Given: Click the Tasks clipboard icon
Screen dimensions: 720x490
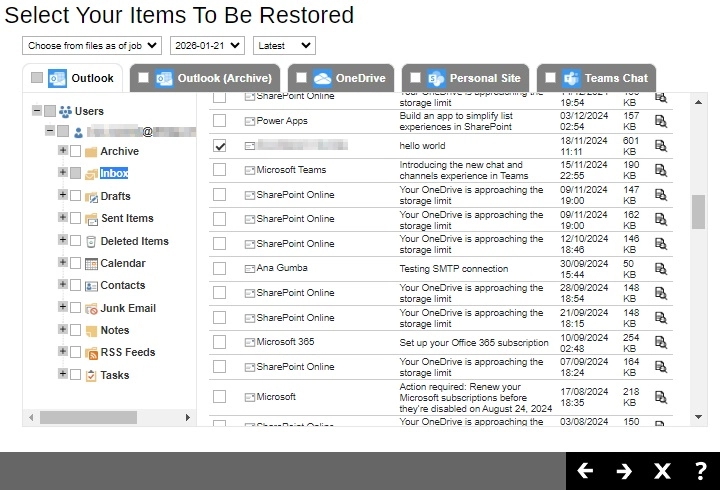Looking at the screenshot, I should coord(91,376).
